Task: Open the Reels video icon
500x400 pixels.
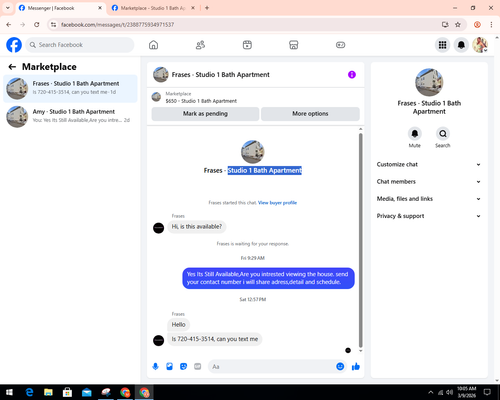Action: [247, 45]
